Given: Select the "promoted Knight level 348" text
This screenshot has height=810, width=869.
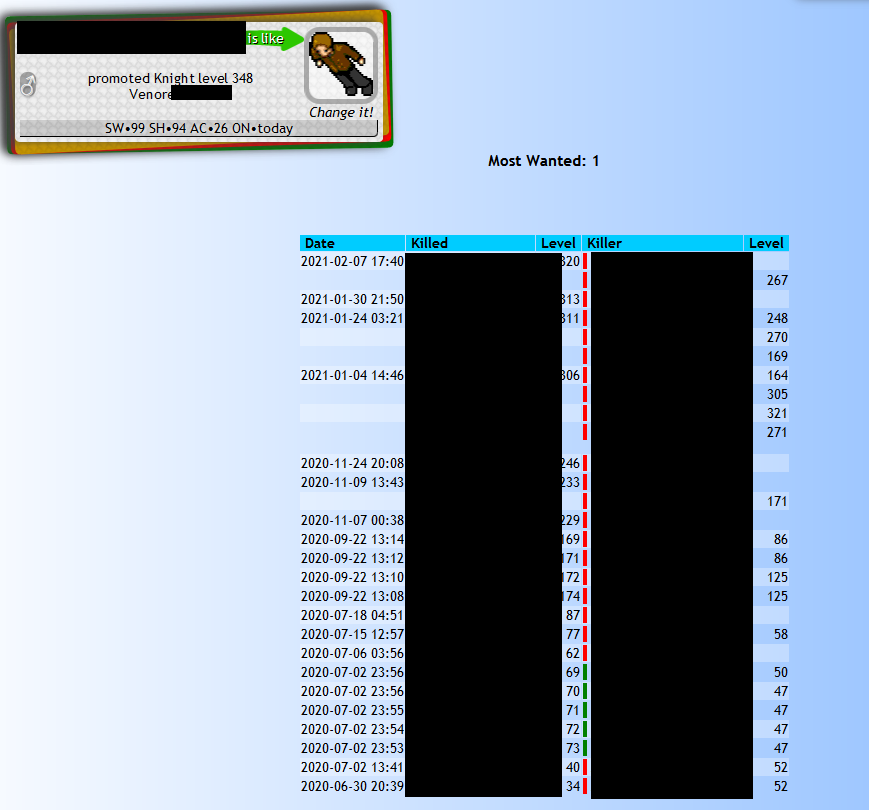Looking at the screenshot, I should (x=170, y=78).
